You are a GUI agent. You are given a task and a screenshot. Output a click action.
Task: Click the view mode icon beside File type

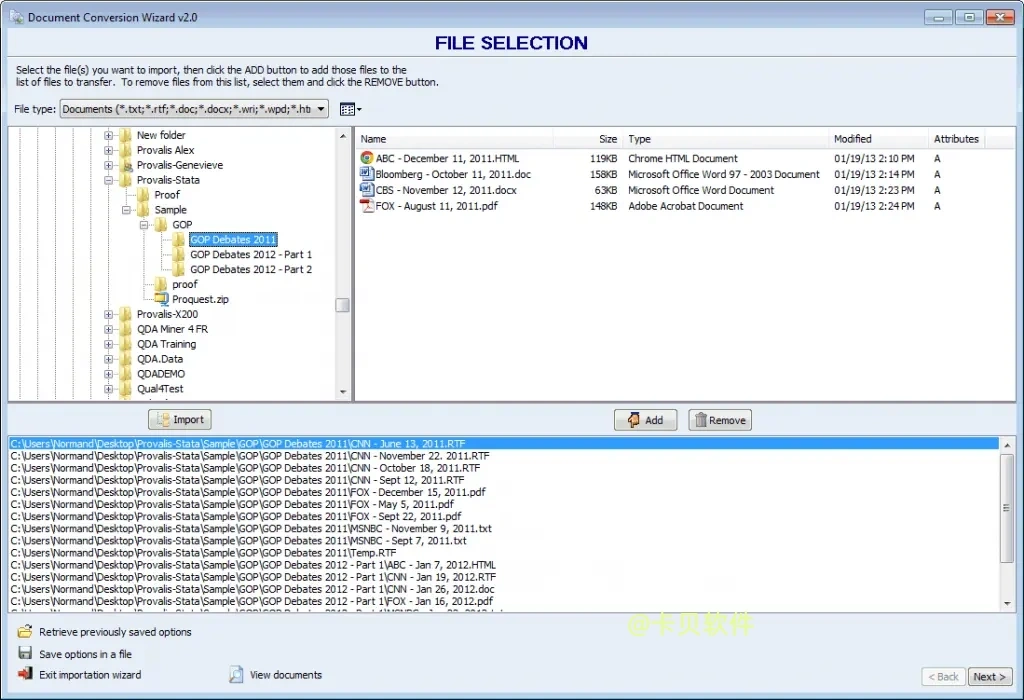(x=350, y=109)
